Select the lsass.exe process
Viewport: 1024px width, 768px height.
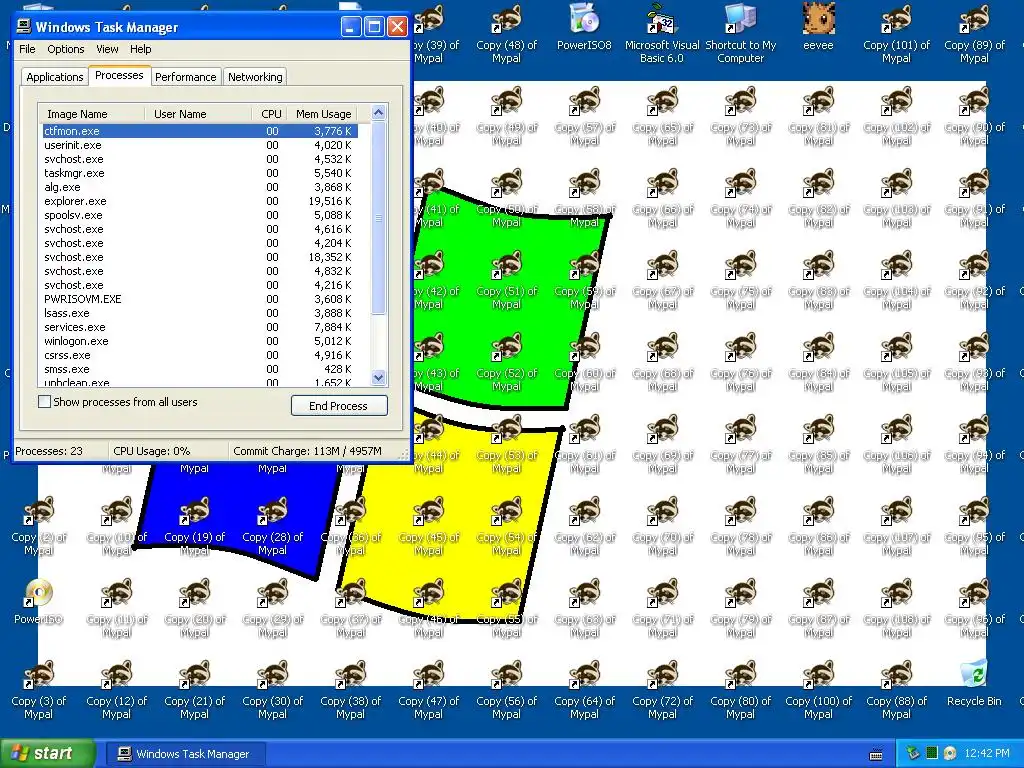(200, 313)
